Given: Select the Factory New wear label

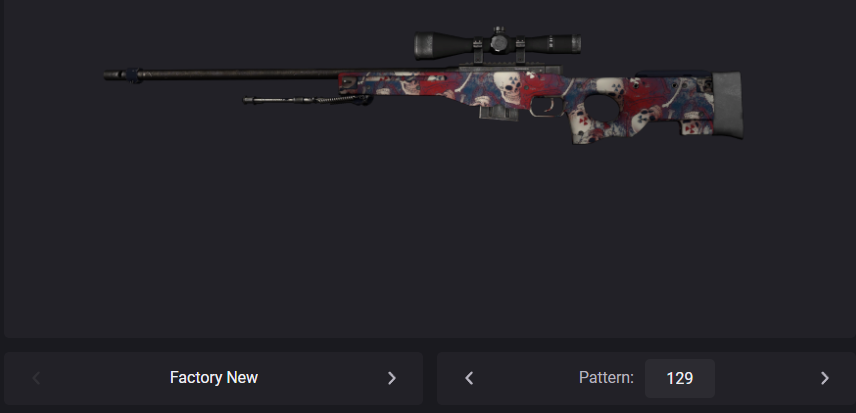Looking at the screenshot, I should point(213,378).
